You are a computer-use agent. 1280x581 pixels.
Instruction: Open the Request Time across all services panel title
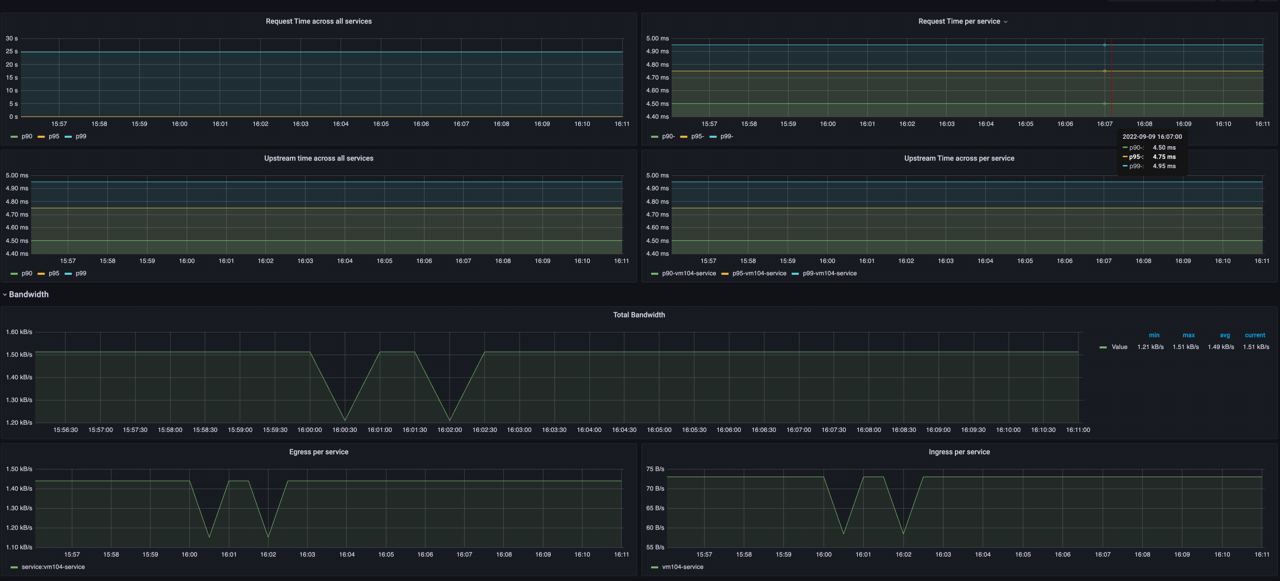point(318,21)
